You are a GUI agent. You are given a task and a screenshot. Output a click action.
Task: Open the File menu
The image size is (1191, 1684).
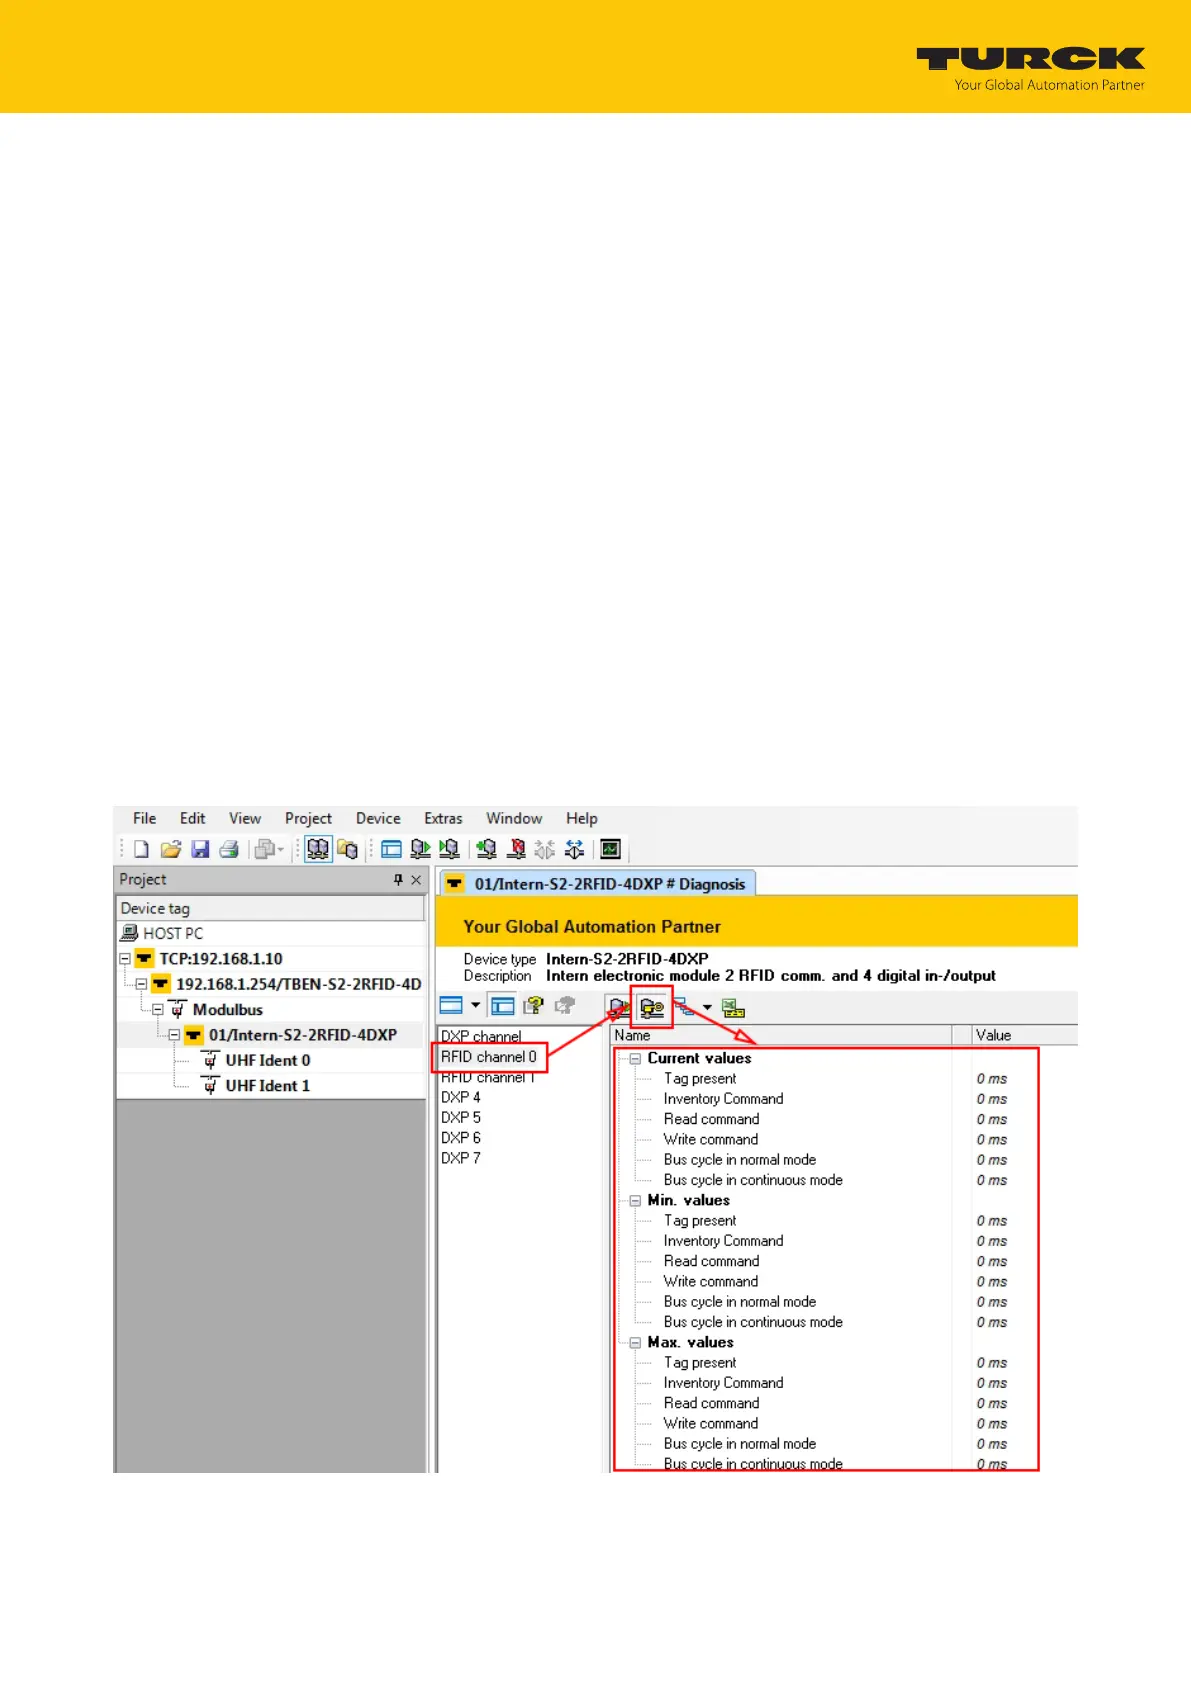click(145, 818)
